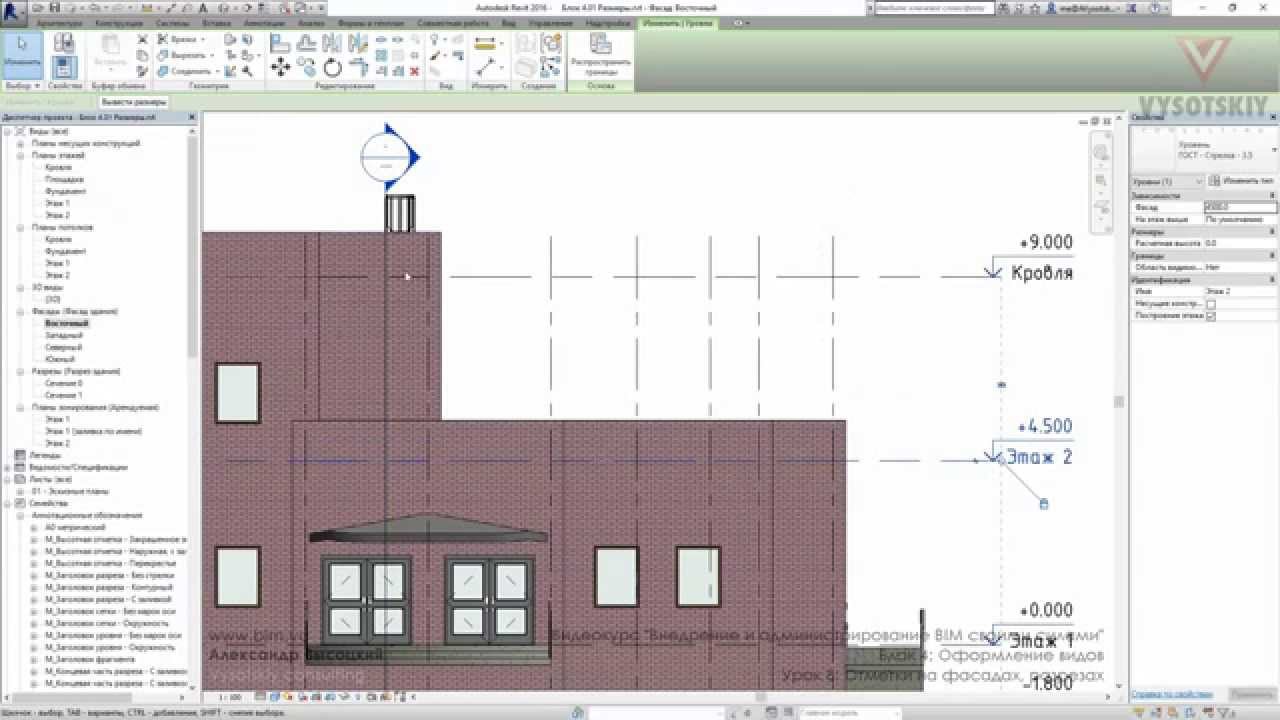Collapse Разрезы (Разрез здания) node
This screenshot has width=1280, height=720.
coord(20,372)
